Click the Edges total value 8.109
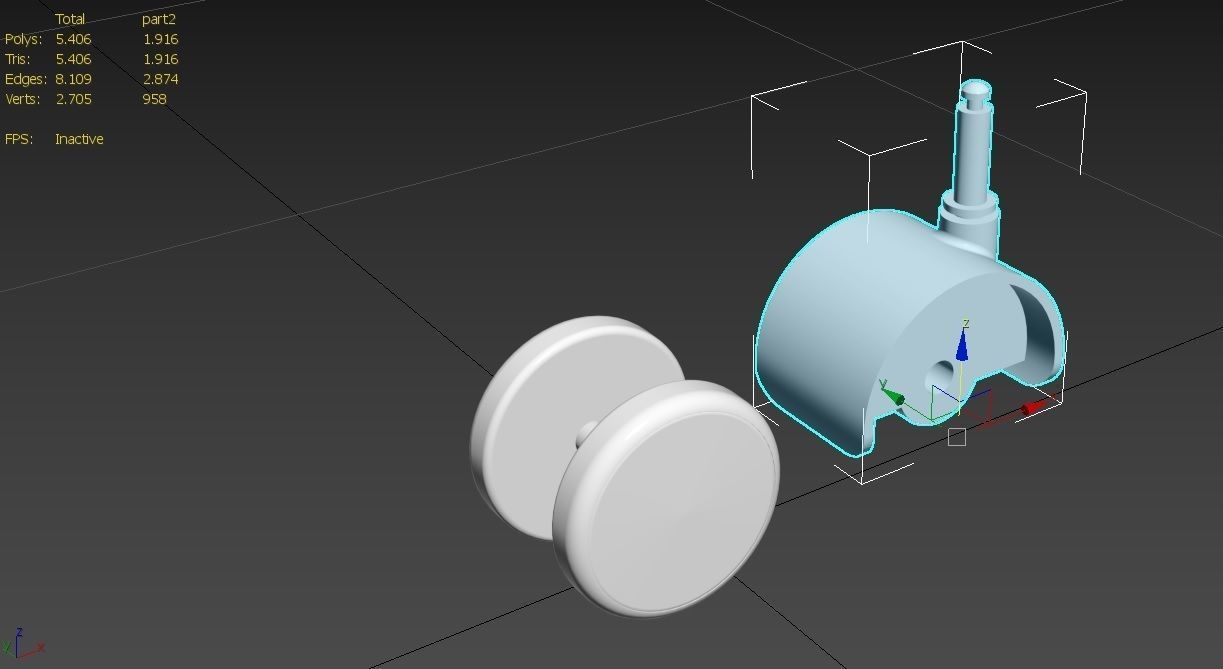 click(x=73, y=79)
